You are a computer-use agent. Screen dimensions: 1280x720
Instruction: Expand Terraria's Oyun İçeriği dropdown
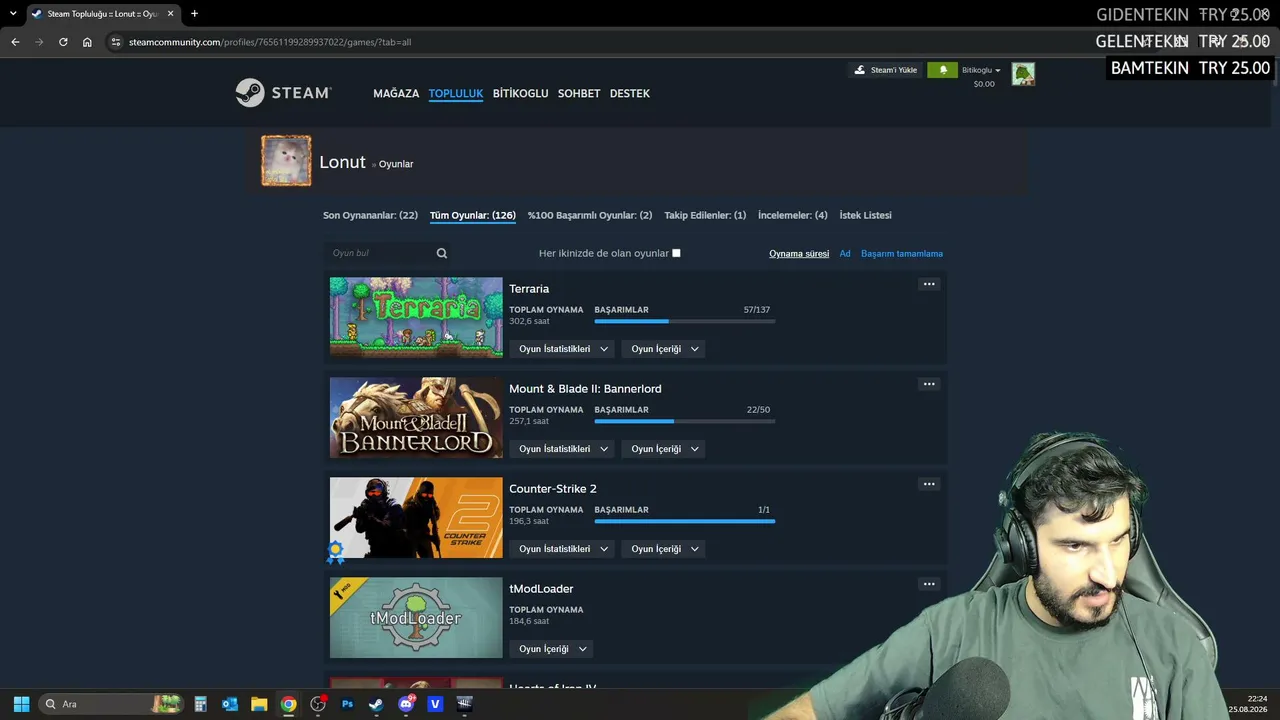(x=665, y=349)
